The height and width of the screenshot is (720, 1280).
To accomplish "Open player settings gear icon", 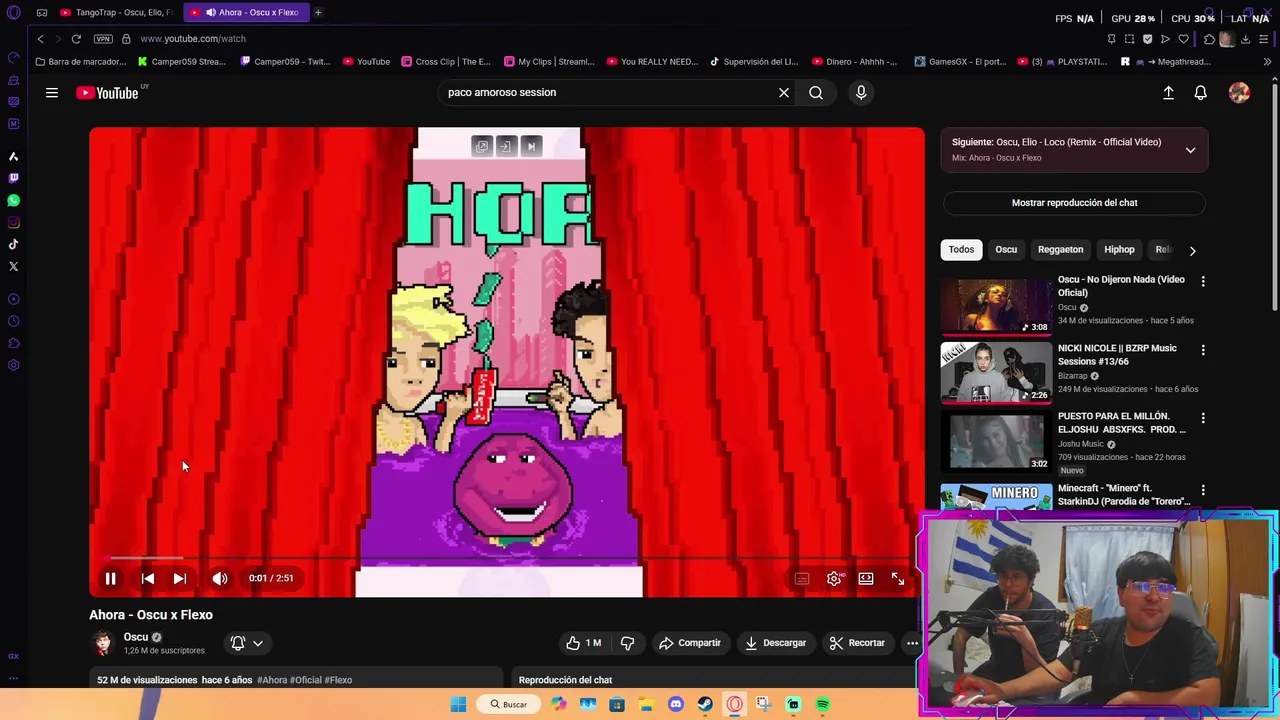I will pyautogui.click(x=834, y=578).
